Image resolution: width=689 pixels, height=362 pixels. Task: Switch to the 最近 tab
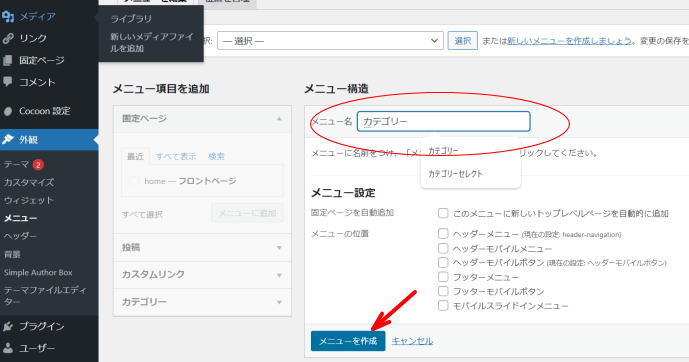click(135, 156)
